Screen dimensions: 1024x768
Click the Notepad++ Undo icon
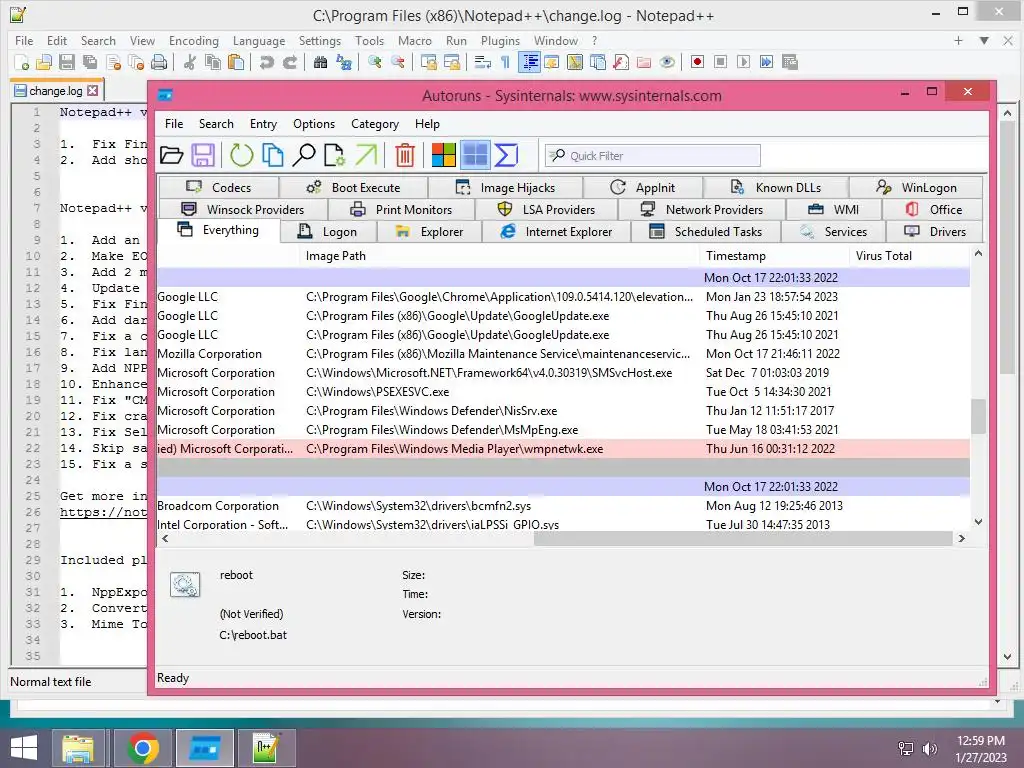[x=266, y=62]
